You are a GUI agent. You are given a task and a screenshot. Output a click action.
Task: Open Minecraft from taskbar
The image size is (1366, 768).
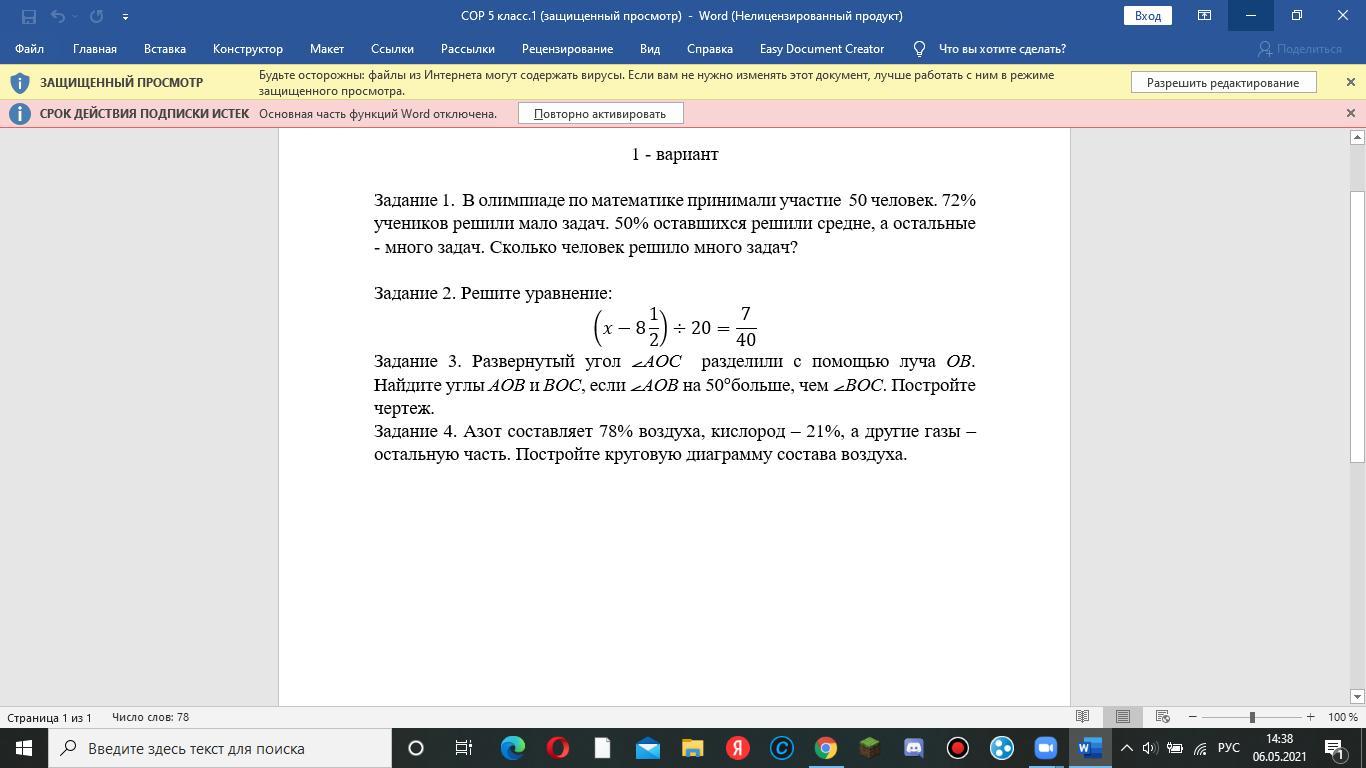pyautogui.click(x=869, y=748)
